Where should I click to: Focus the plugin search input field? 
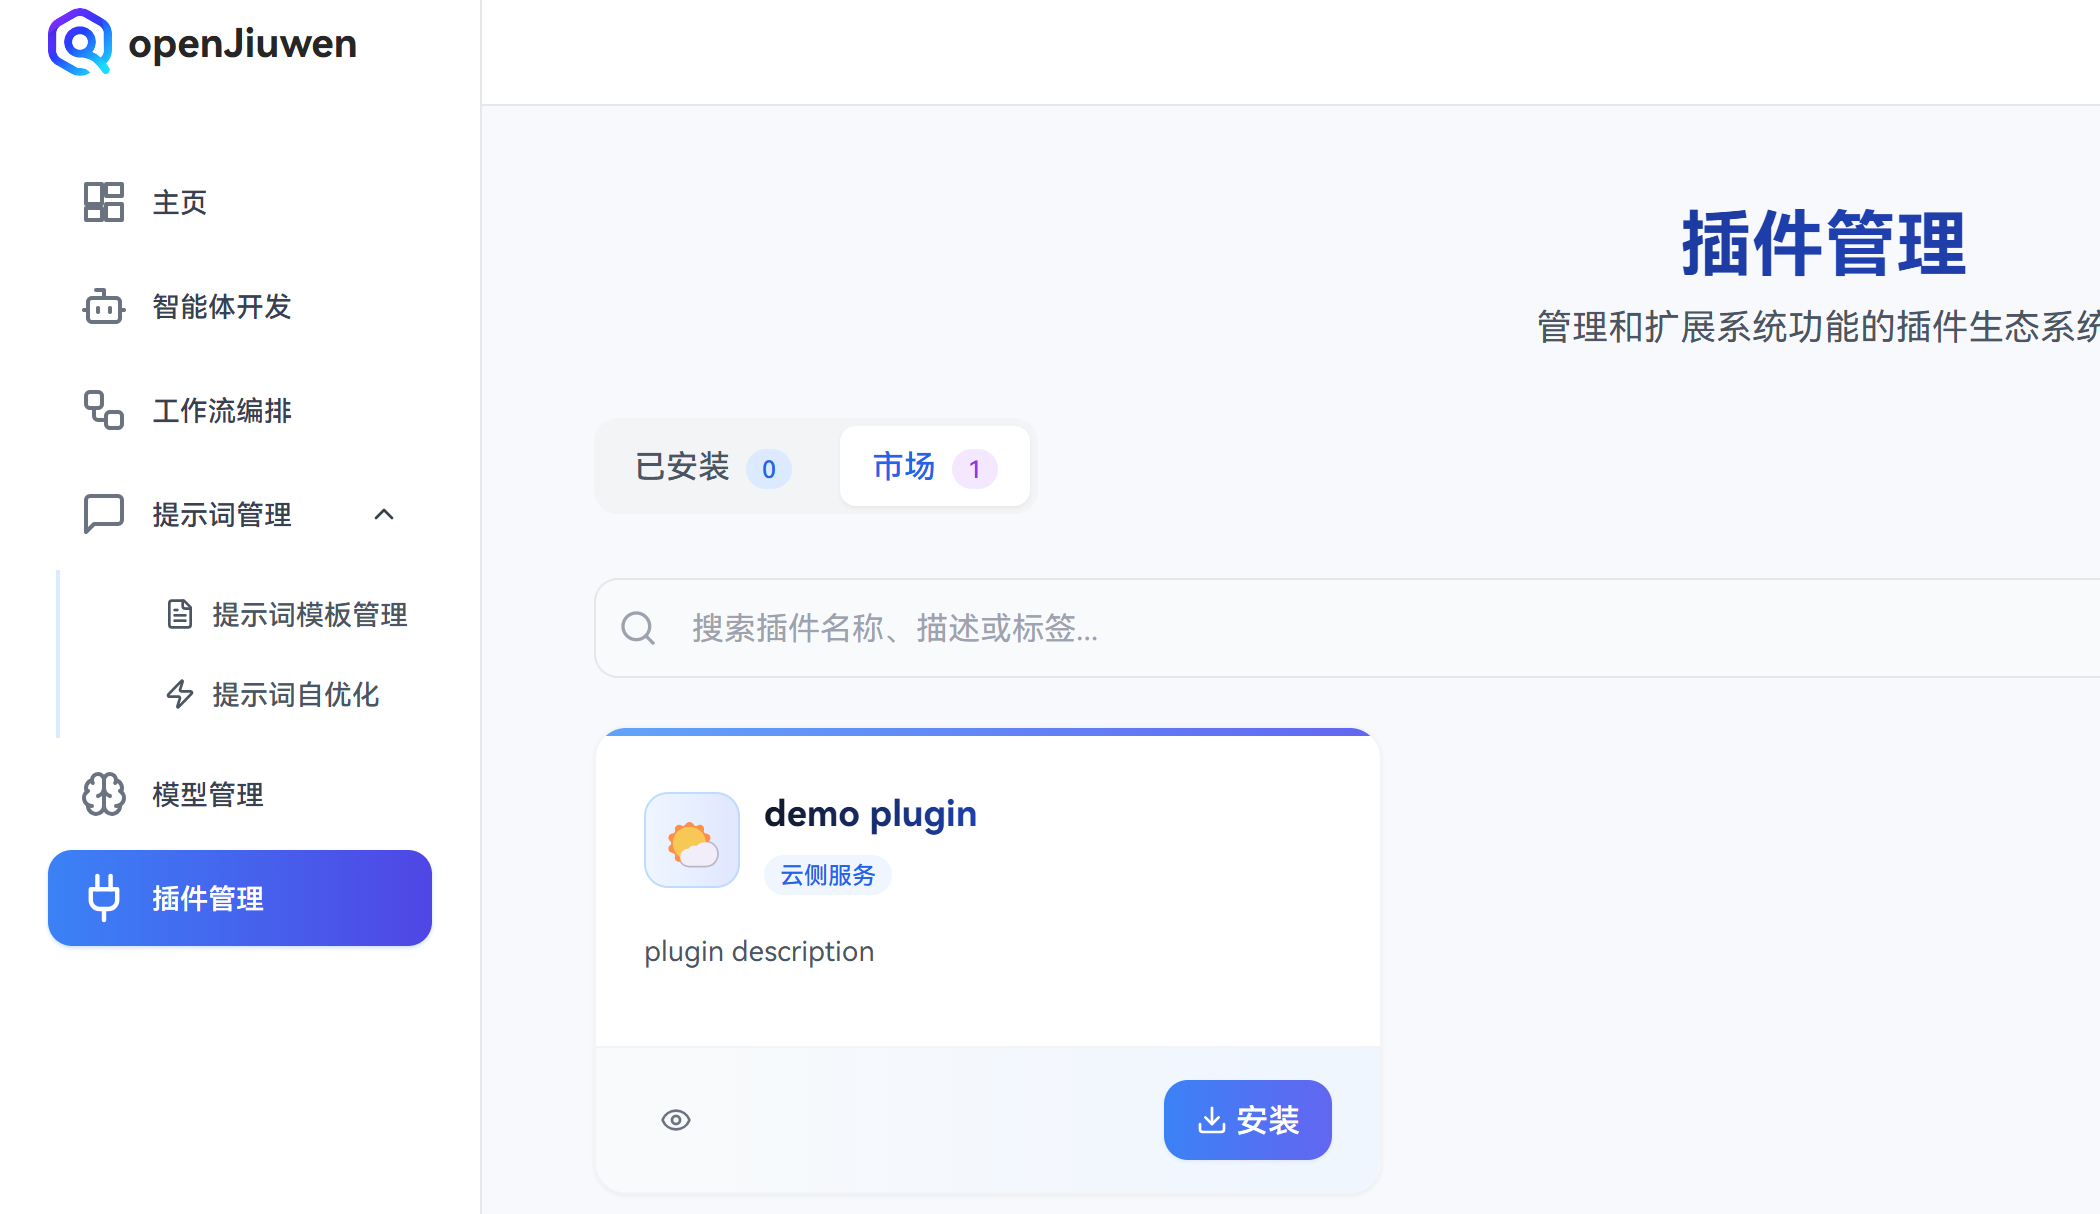pyautogui.click(x=1300, y=628)
